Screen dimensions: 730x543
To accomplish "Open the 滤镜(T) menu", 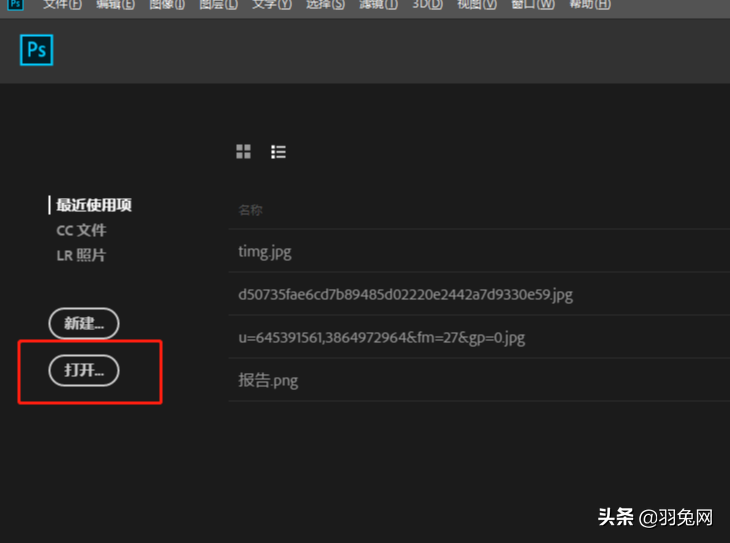I will tap(379, 5).
